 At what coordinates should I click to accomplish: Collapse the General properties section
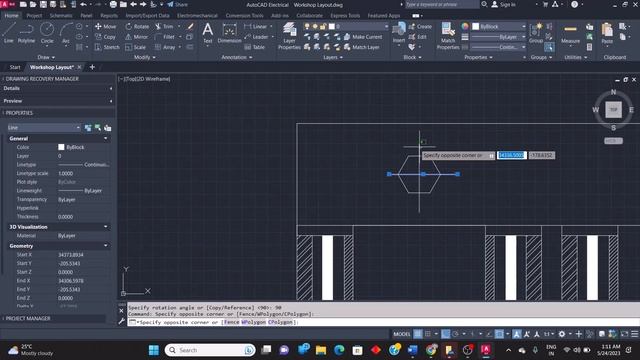[106, 138]
